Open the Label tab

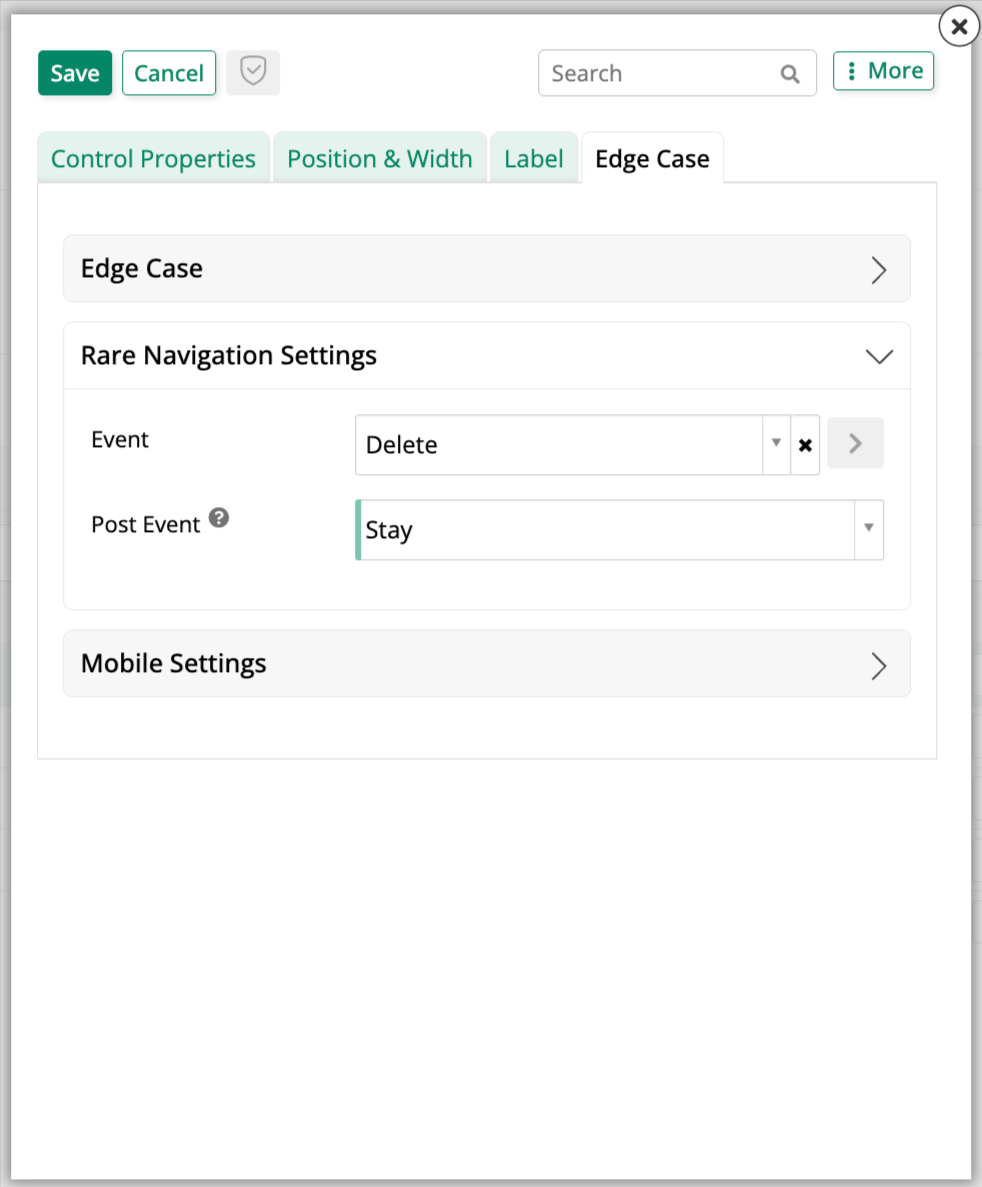(534, 158)
